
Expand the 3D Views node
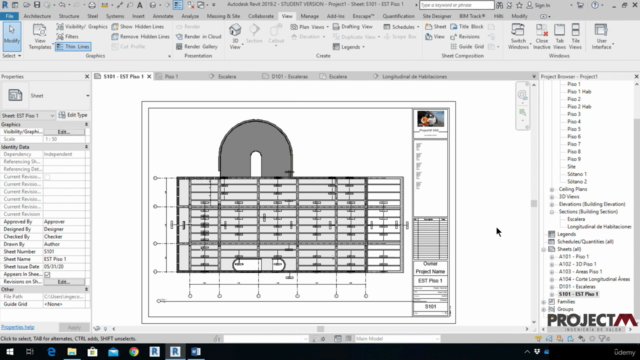(552, 197)
